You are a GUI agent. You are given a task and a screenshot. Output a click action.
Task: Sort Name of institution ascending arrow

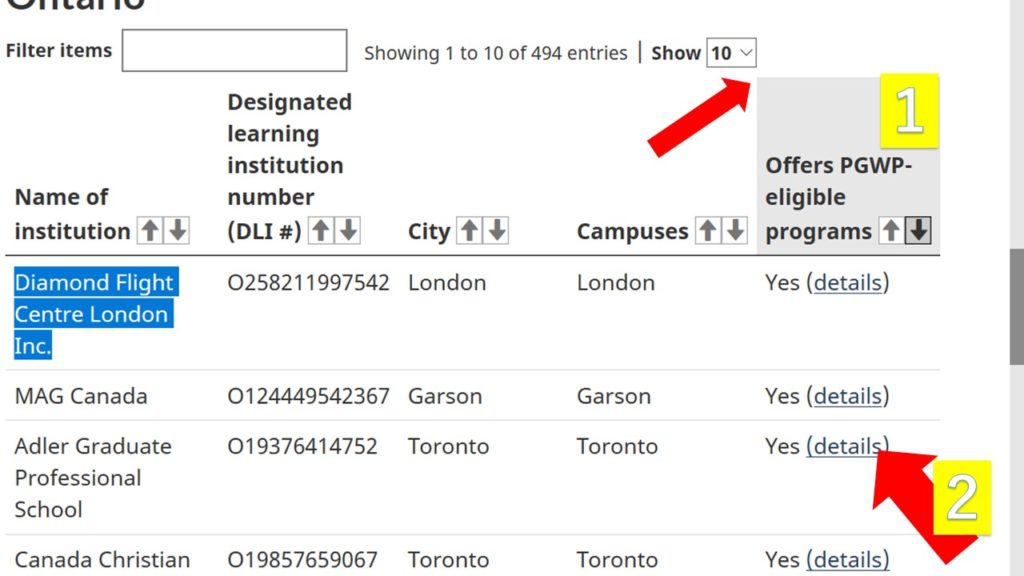150,231
